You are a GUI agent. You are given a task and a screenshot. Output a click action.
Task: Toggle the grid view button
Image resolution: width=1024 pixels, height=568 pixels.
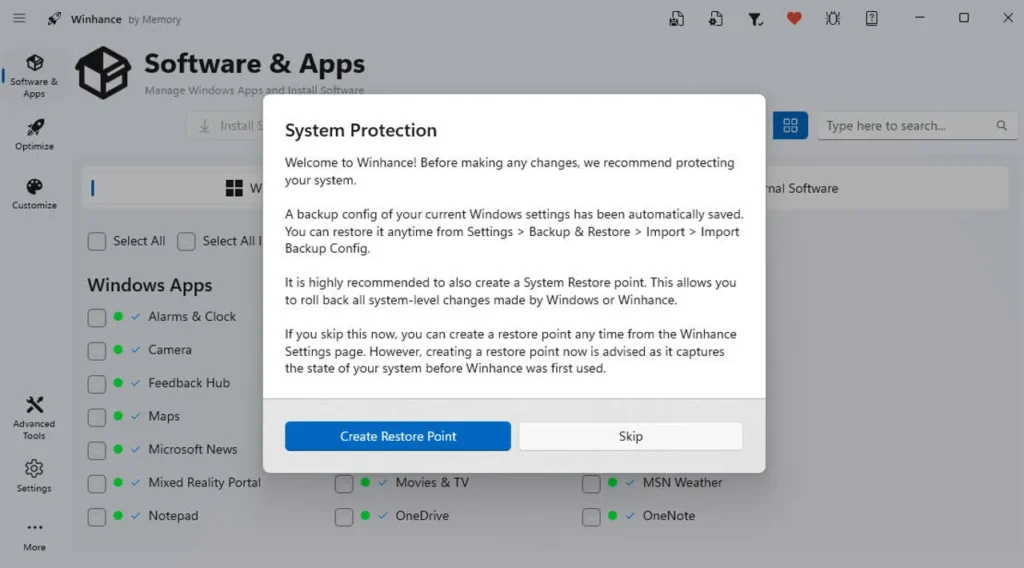(x=790, y=125)
